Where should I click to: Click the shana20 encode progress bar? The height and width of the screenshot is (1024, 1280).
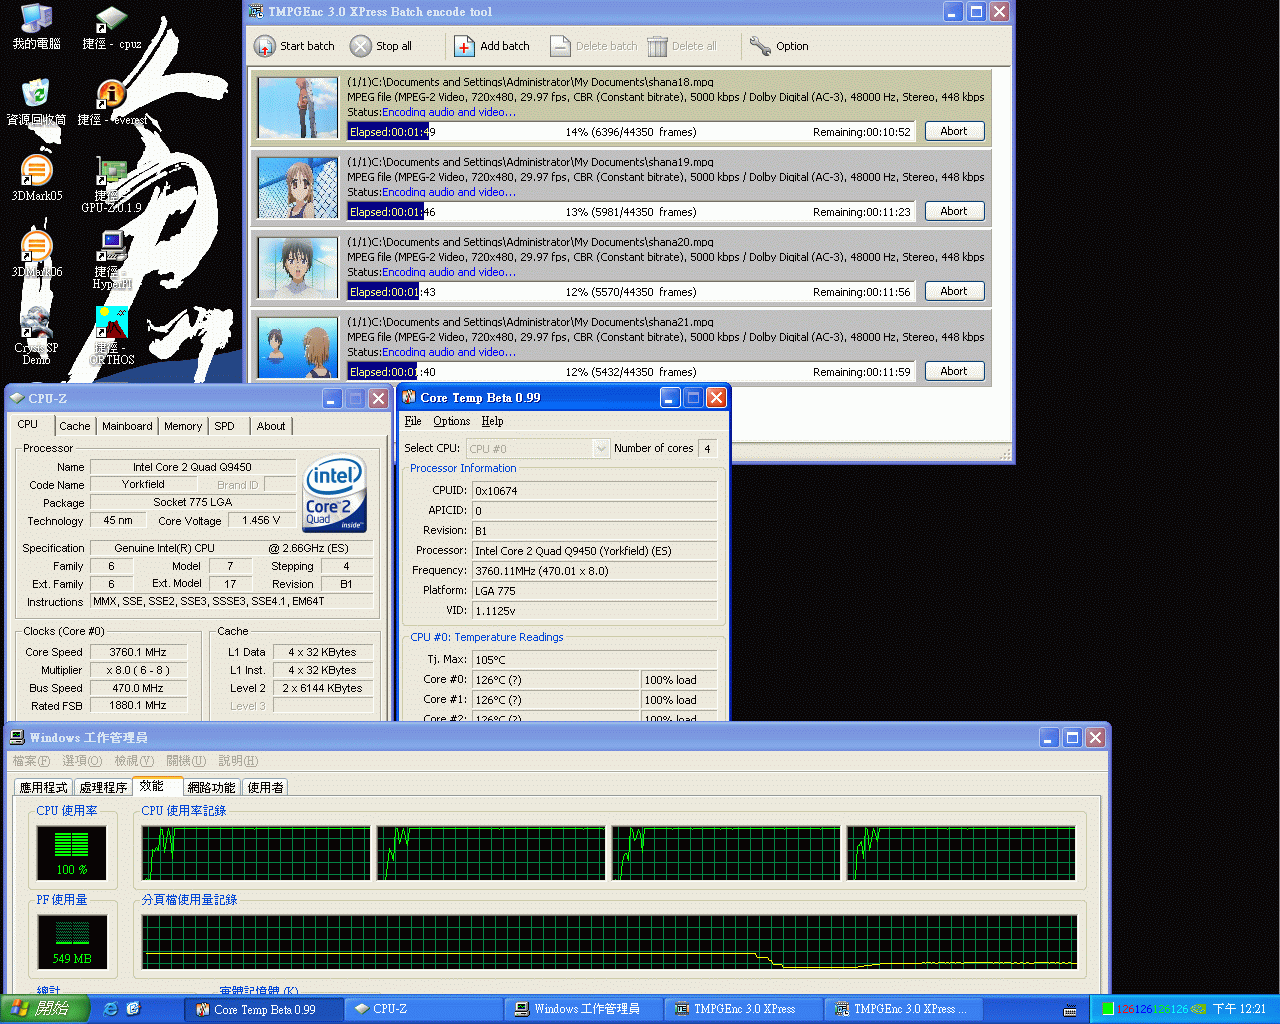[x=631, y=292]
